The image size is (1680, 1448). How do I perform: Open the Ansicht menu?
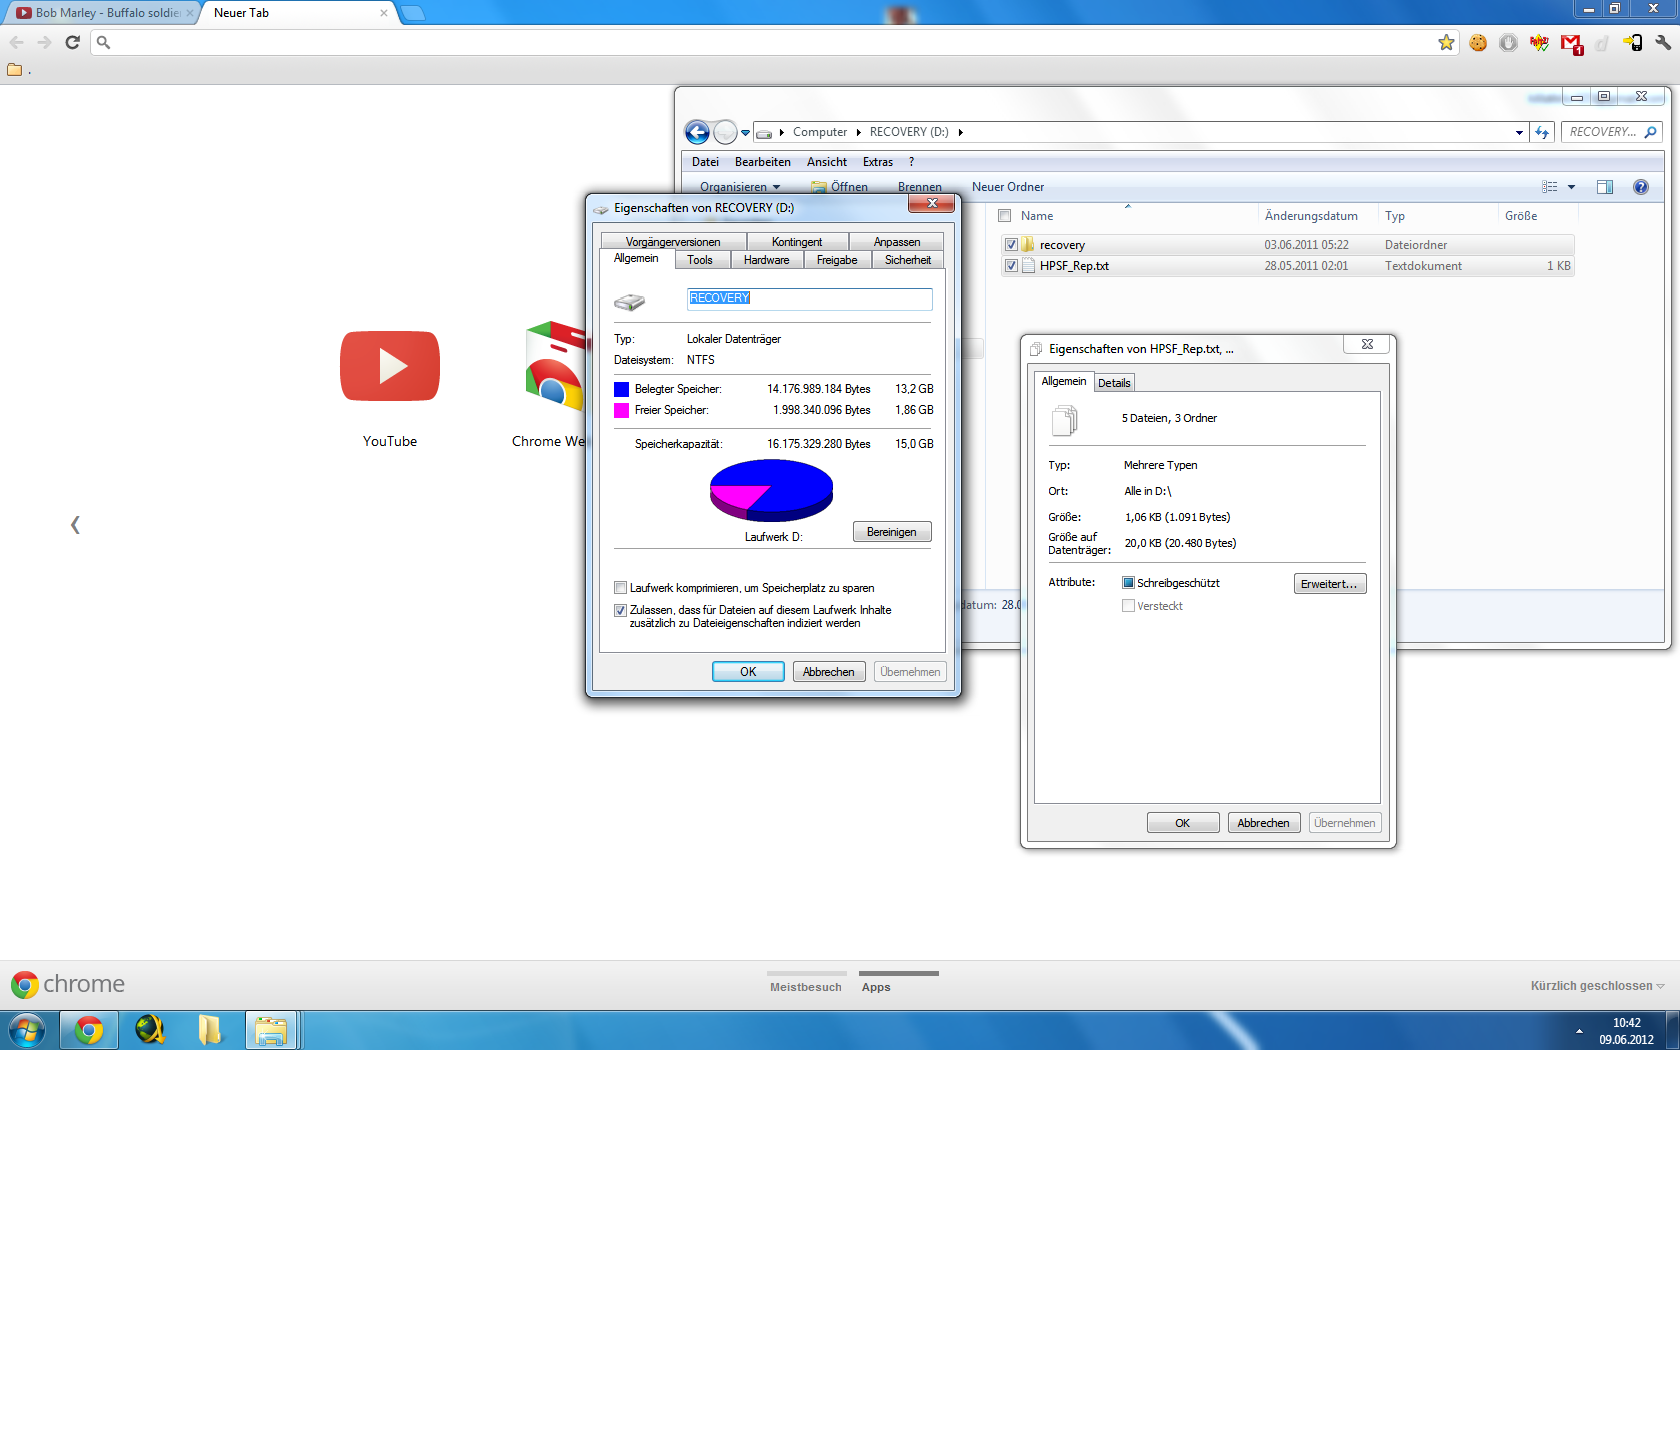pyautogui.click(x=827, y=162)
